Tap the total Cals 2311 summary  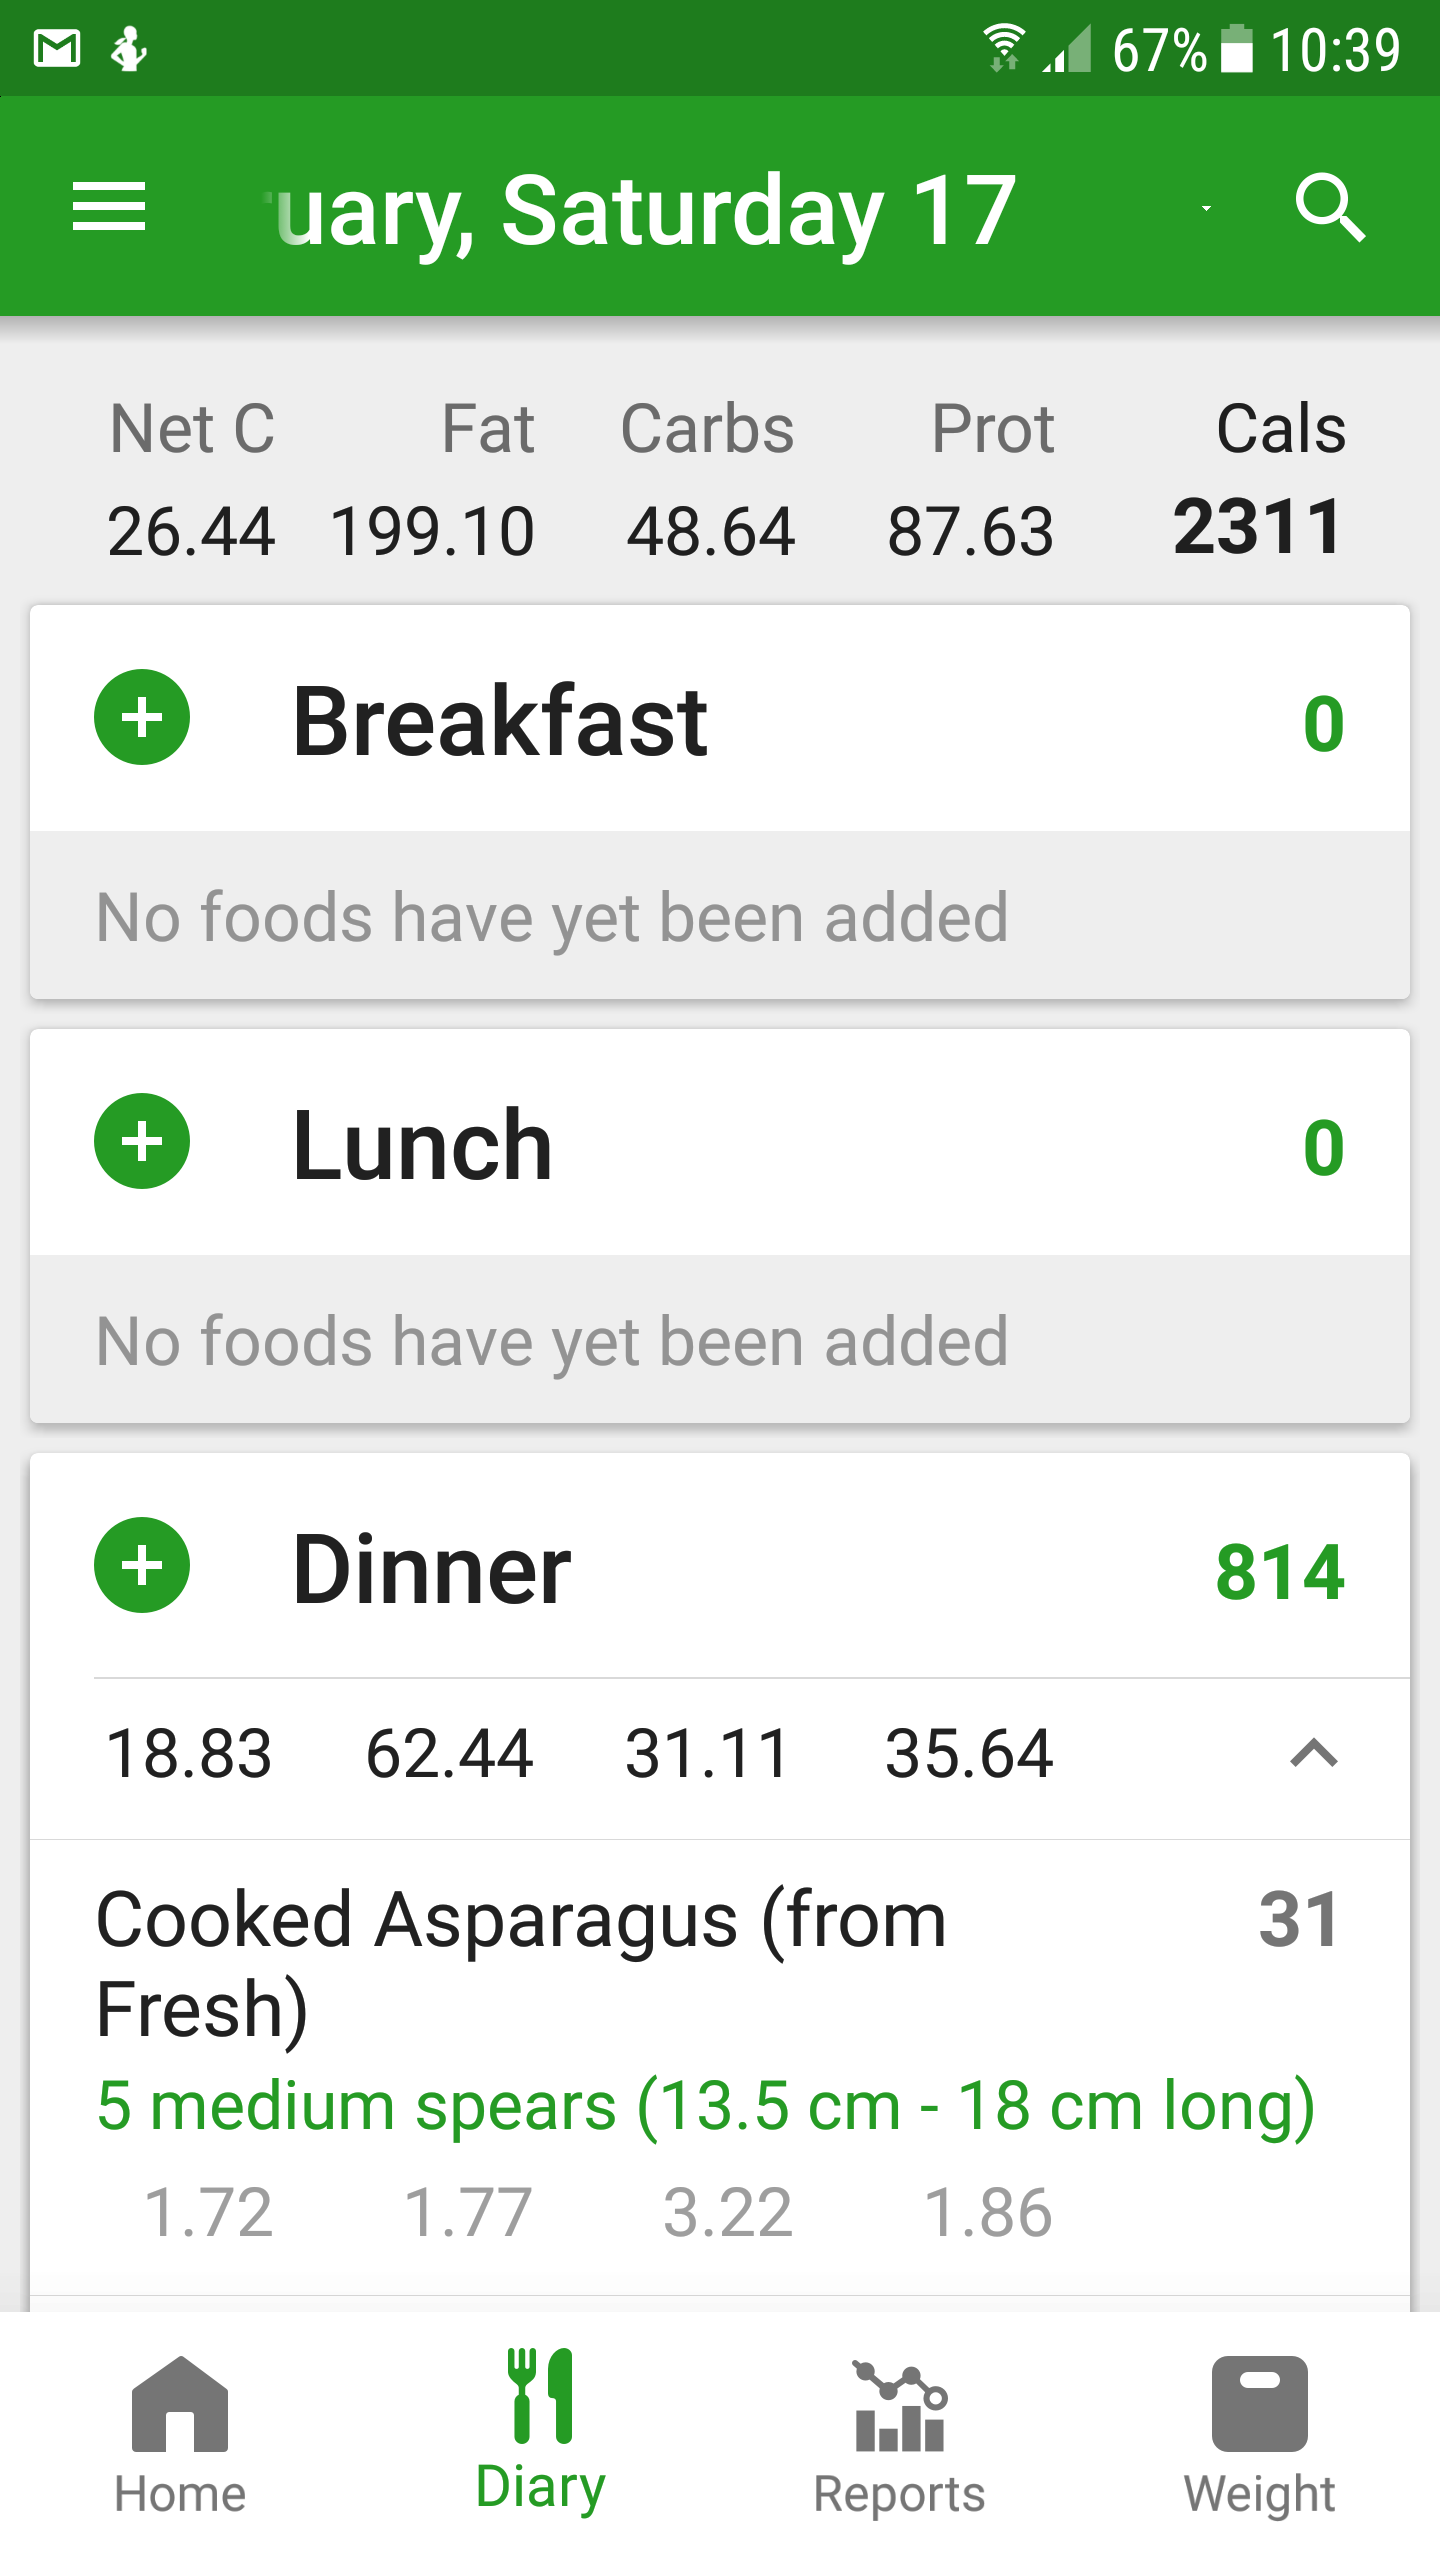(x=1259, y=527)
